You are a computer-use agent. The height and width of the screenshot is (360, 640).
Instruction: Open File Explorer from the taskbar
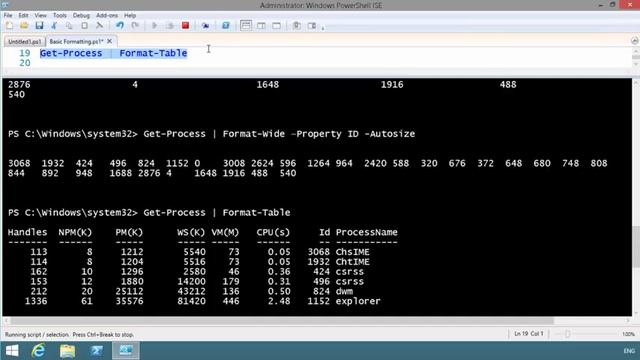point(67,351)
